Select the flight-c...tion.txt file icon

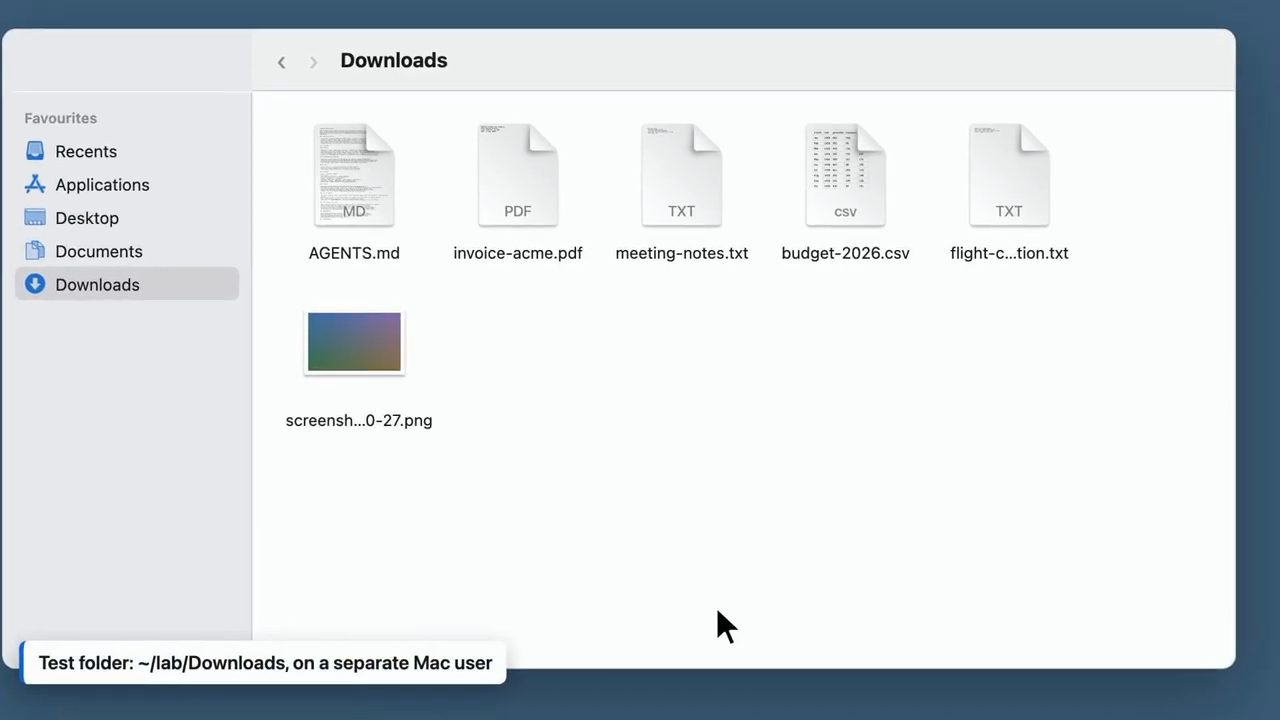(1009, 175)
